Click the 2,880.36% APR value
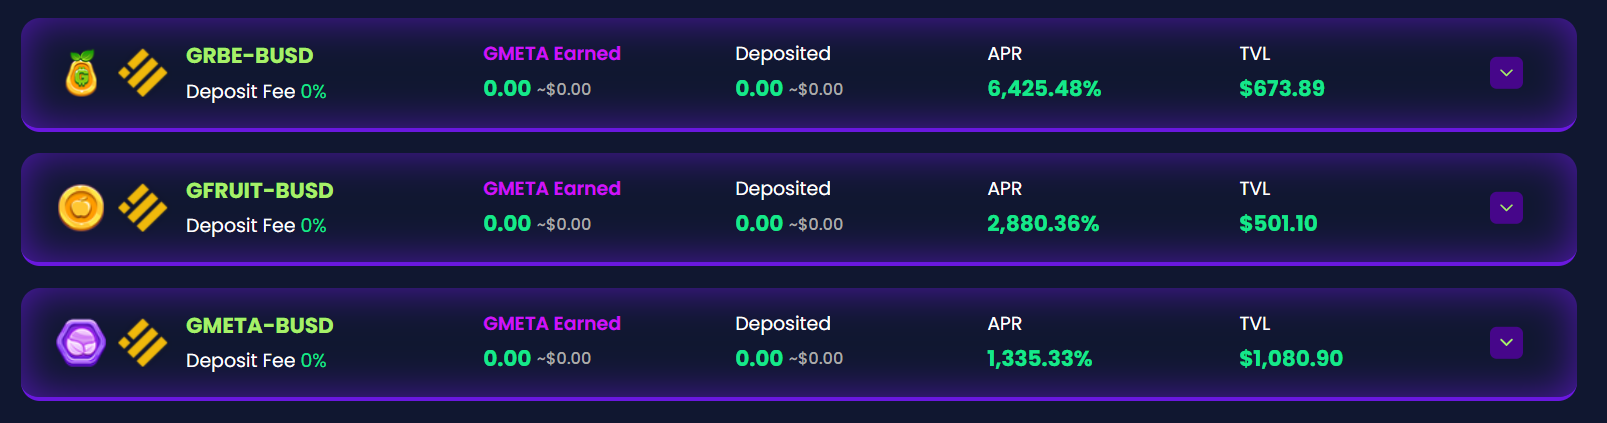 1043,224
